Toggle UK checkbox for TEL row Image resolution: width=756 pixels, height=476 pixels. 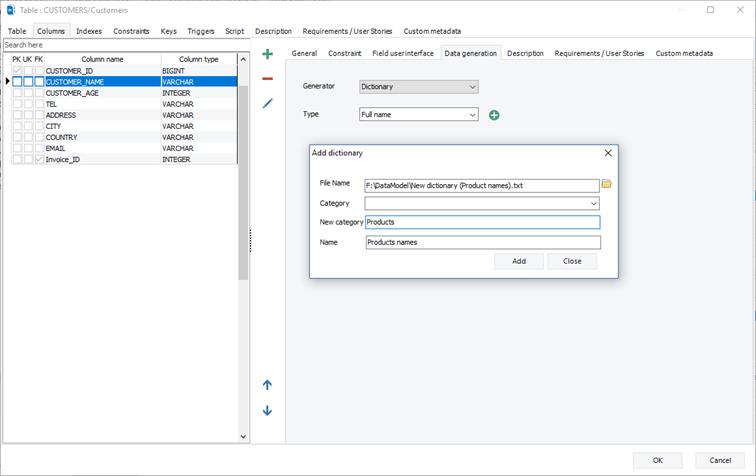click(x=28, y=104)
